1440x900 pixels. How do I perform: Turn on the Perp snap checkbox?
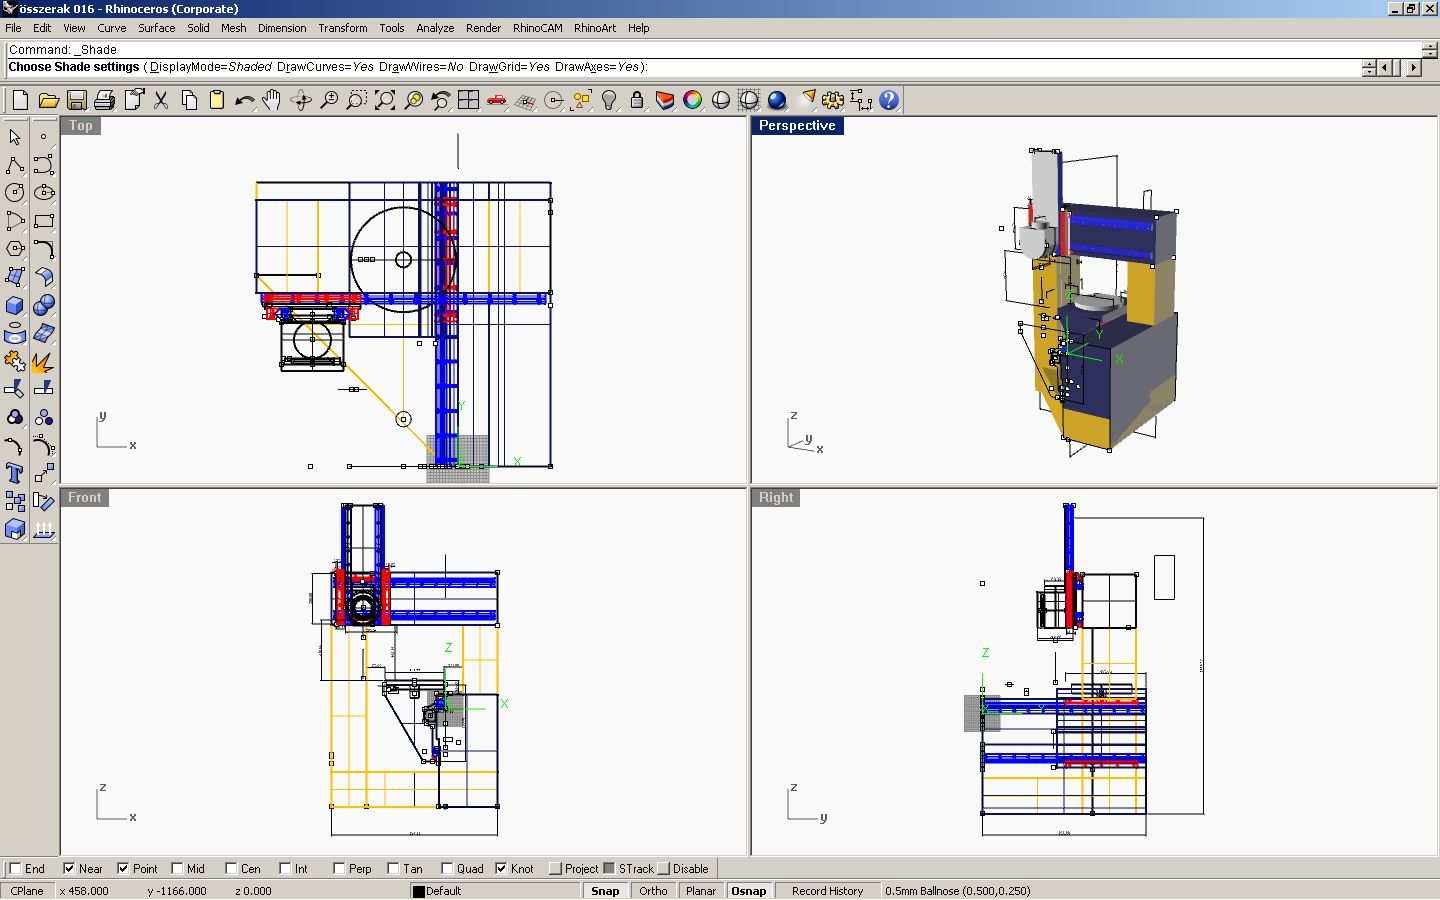click(339, 869)
